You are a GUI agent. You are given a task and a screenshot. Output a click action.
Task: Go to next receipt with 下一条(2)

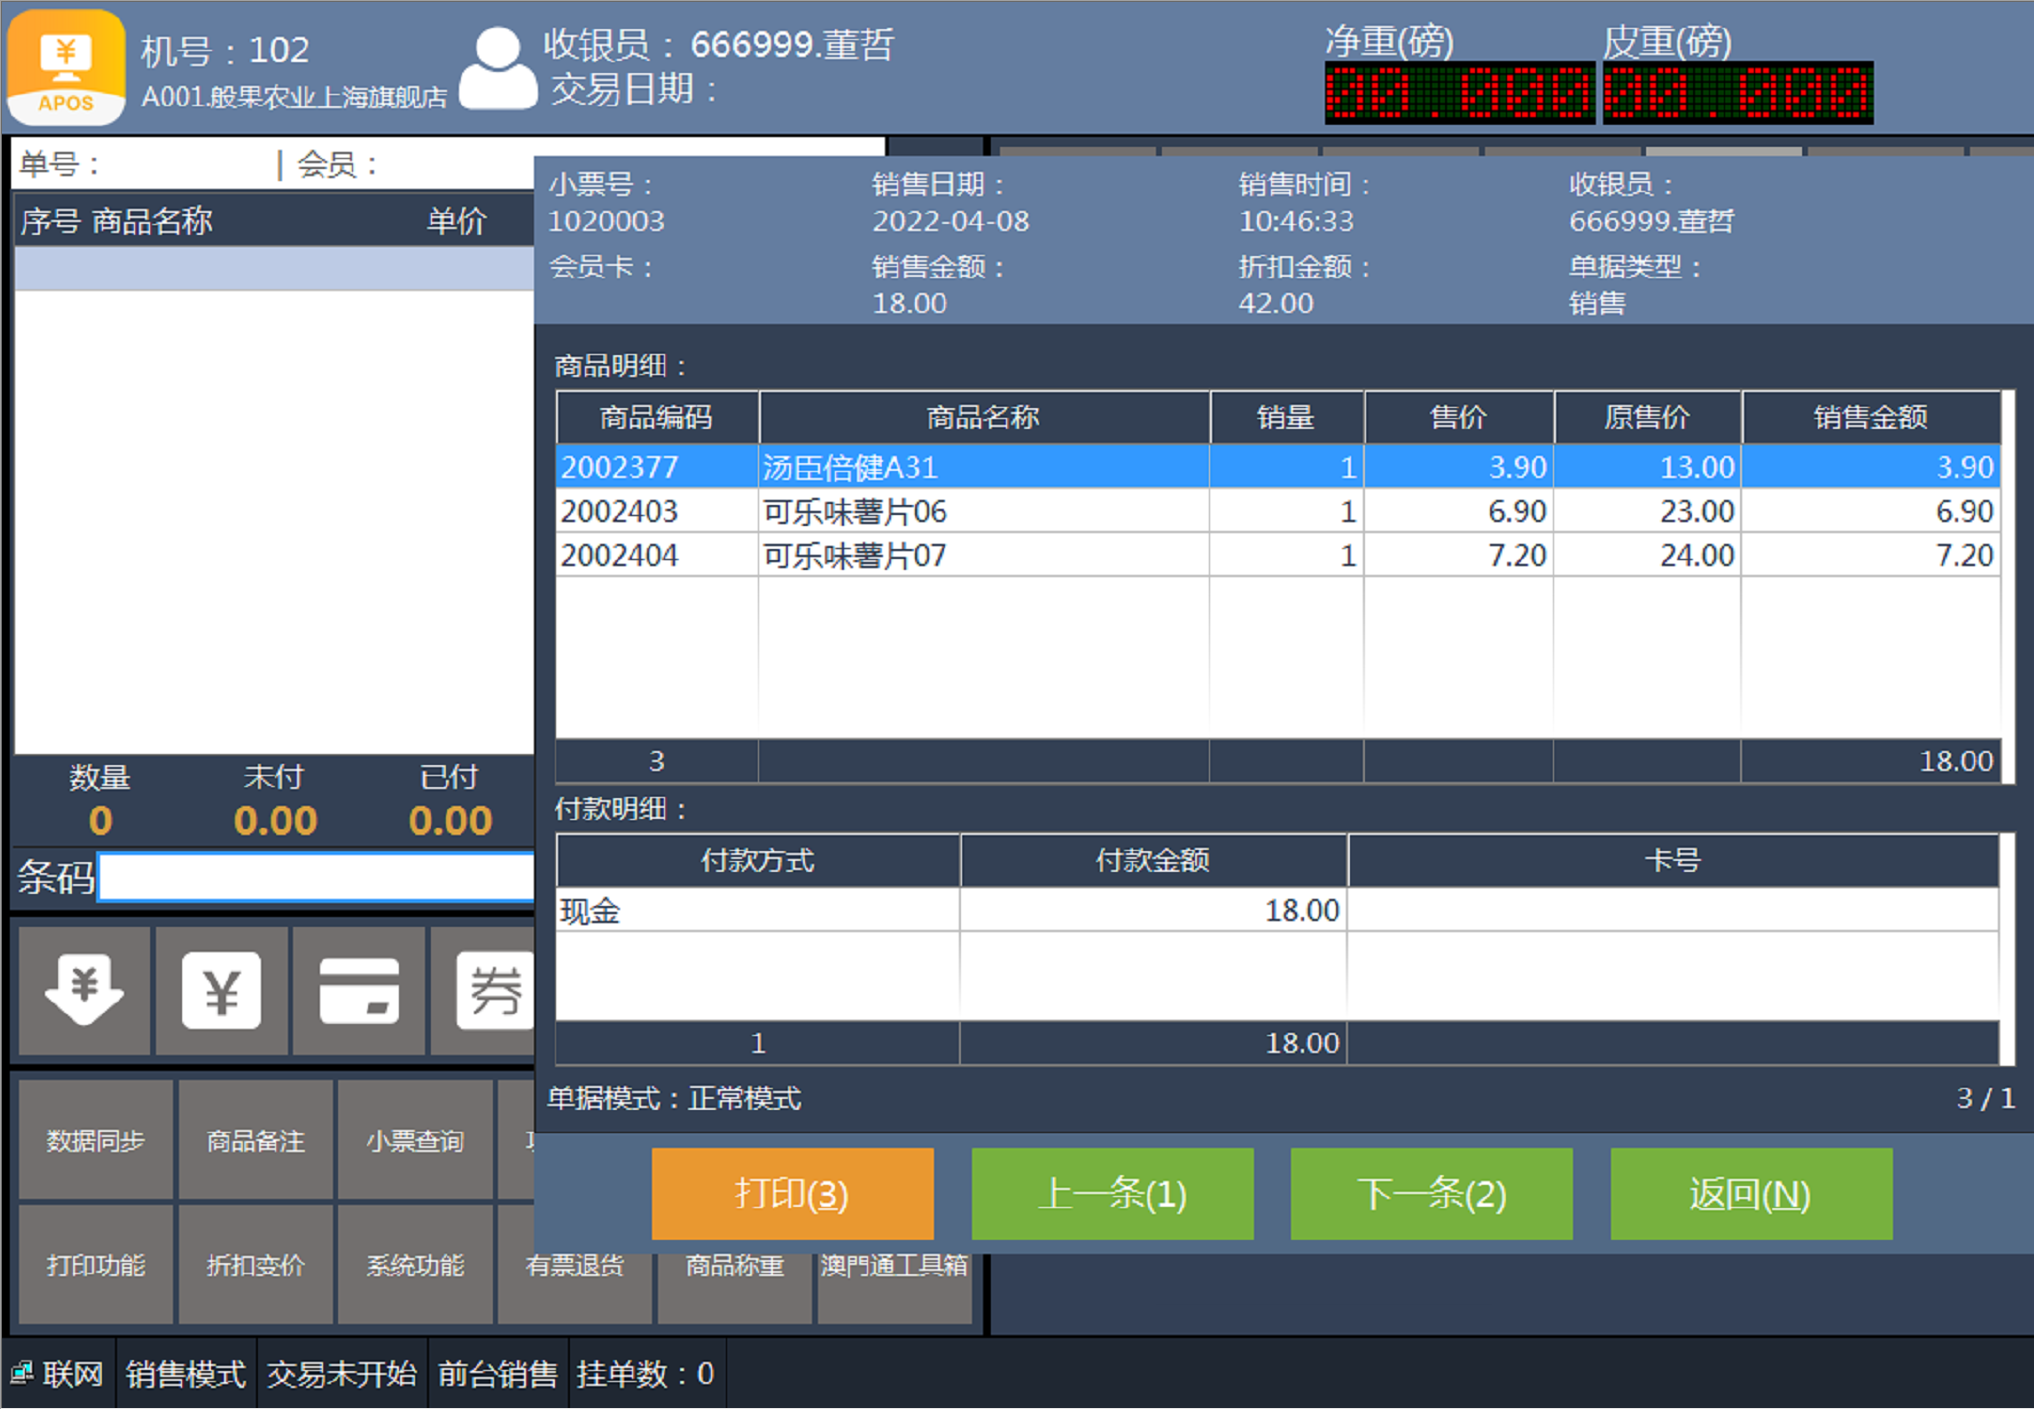point(1431,1194)
